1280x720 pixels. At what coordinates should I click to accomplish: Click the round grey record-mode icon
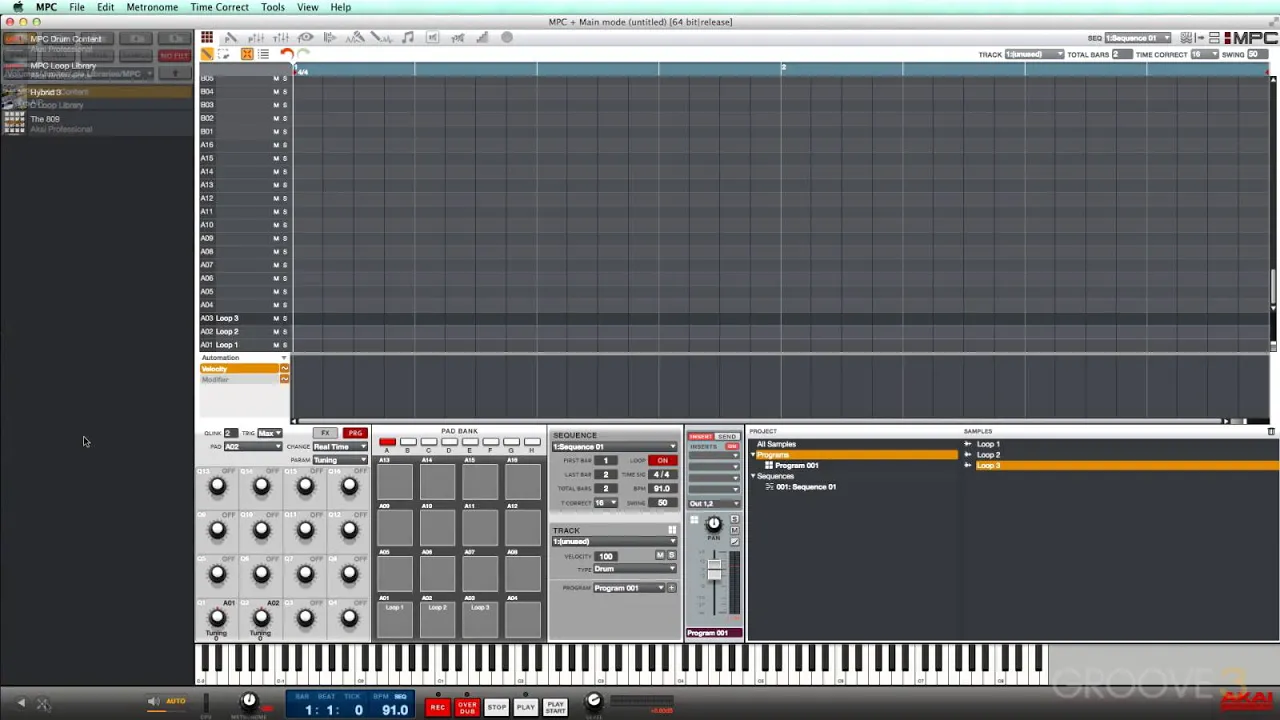point(507,38)
